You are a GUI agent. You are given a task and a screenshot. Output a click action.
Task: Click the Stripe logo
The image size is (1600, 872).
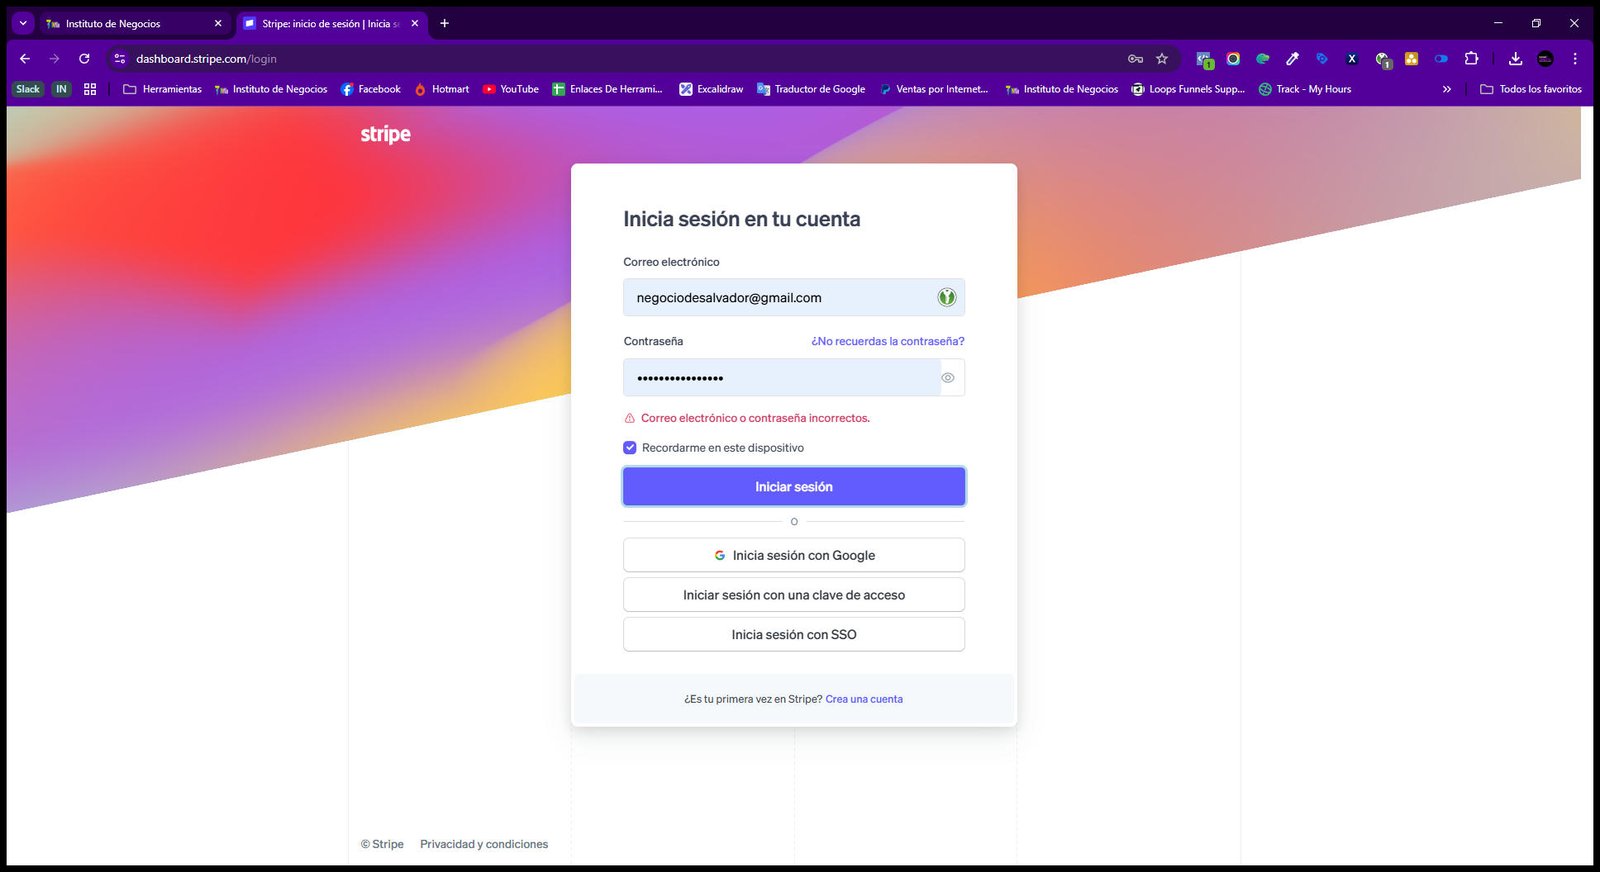[385, 134]
